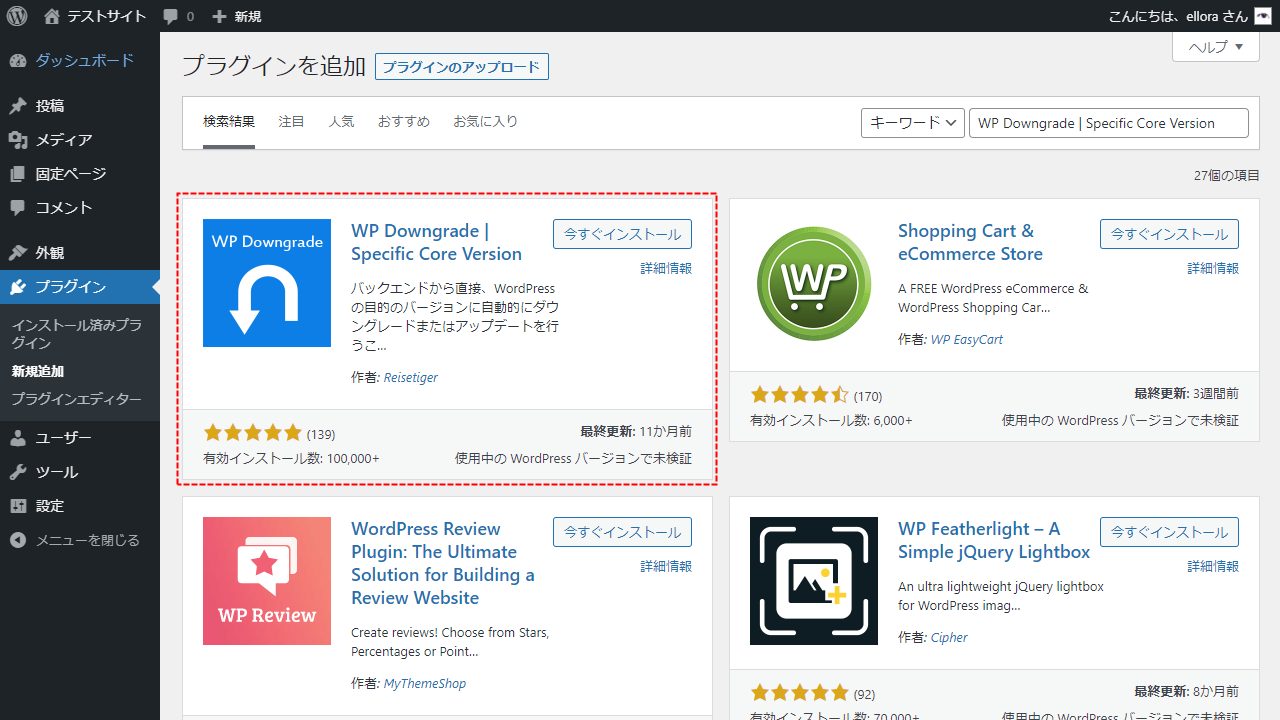Click Shopping Cart plugin star rating
This screenshot has height=720, width=1280.
[799, 395]
